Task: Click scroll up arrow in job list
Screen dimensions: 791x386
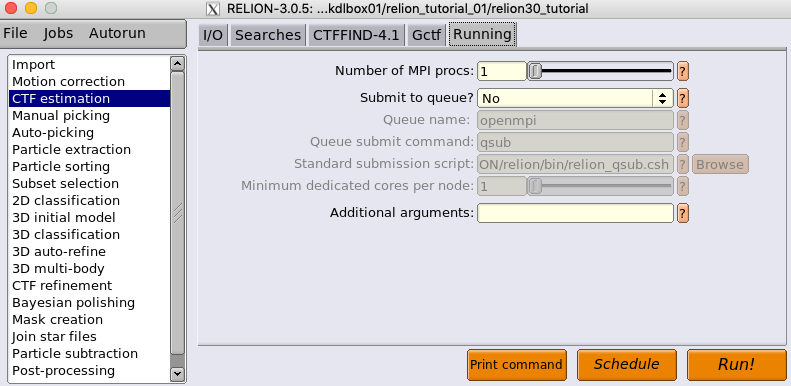Action: pos(177,64)
